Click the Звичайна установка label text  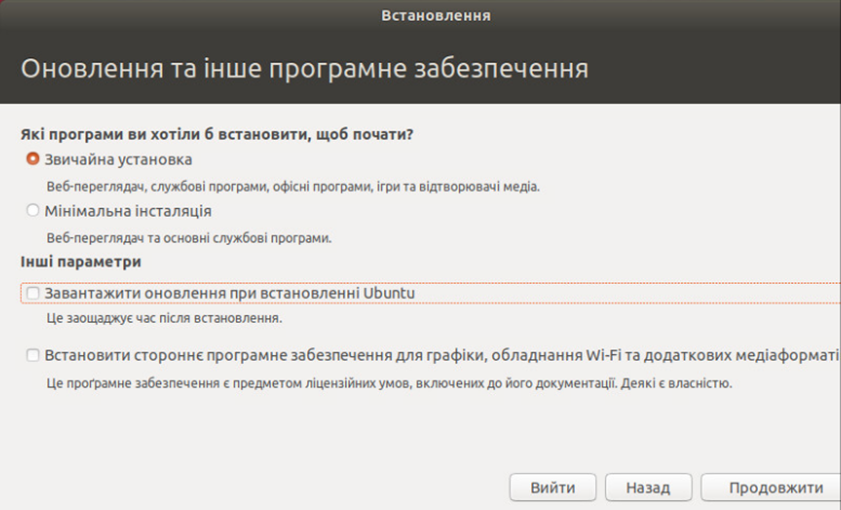pyautogui.click(x=118, y=159)
